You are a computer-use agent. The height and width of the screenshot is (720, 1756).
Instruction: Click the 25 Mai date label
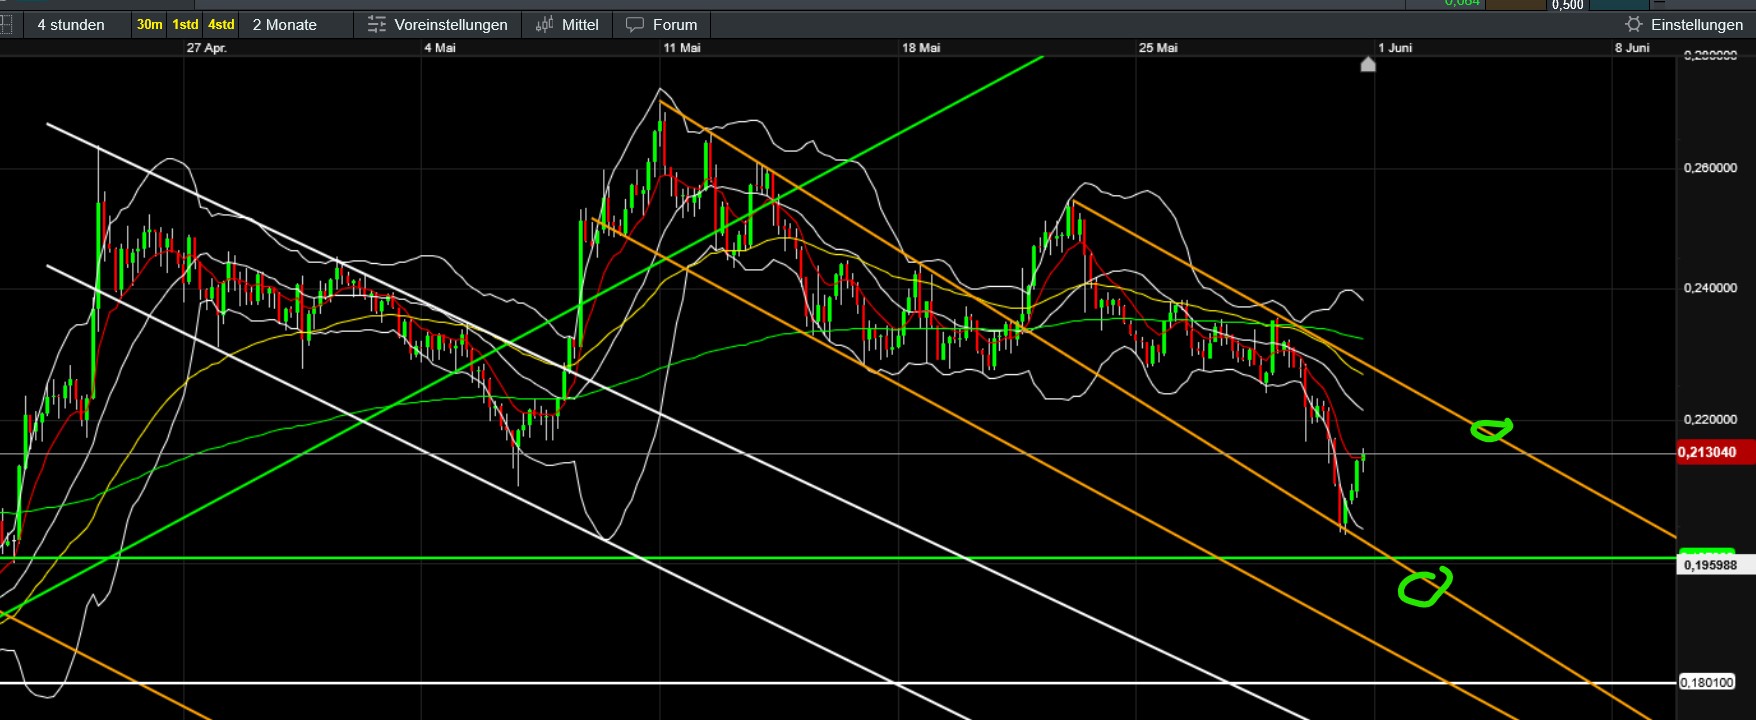(x=1158, y=48)
